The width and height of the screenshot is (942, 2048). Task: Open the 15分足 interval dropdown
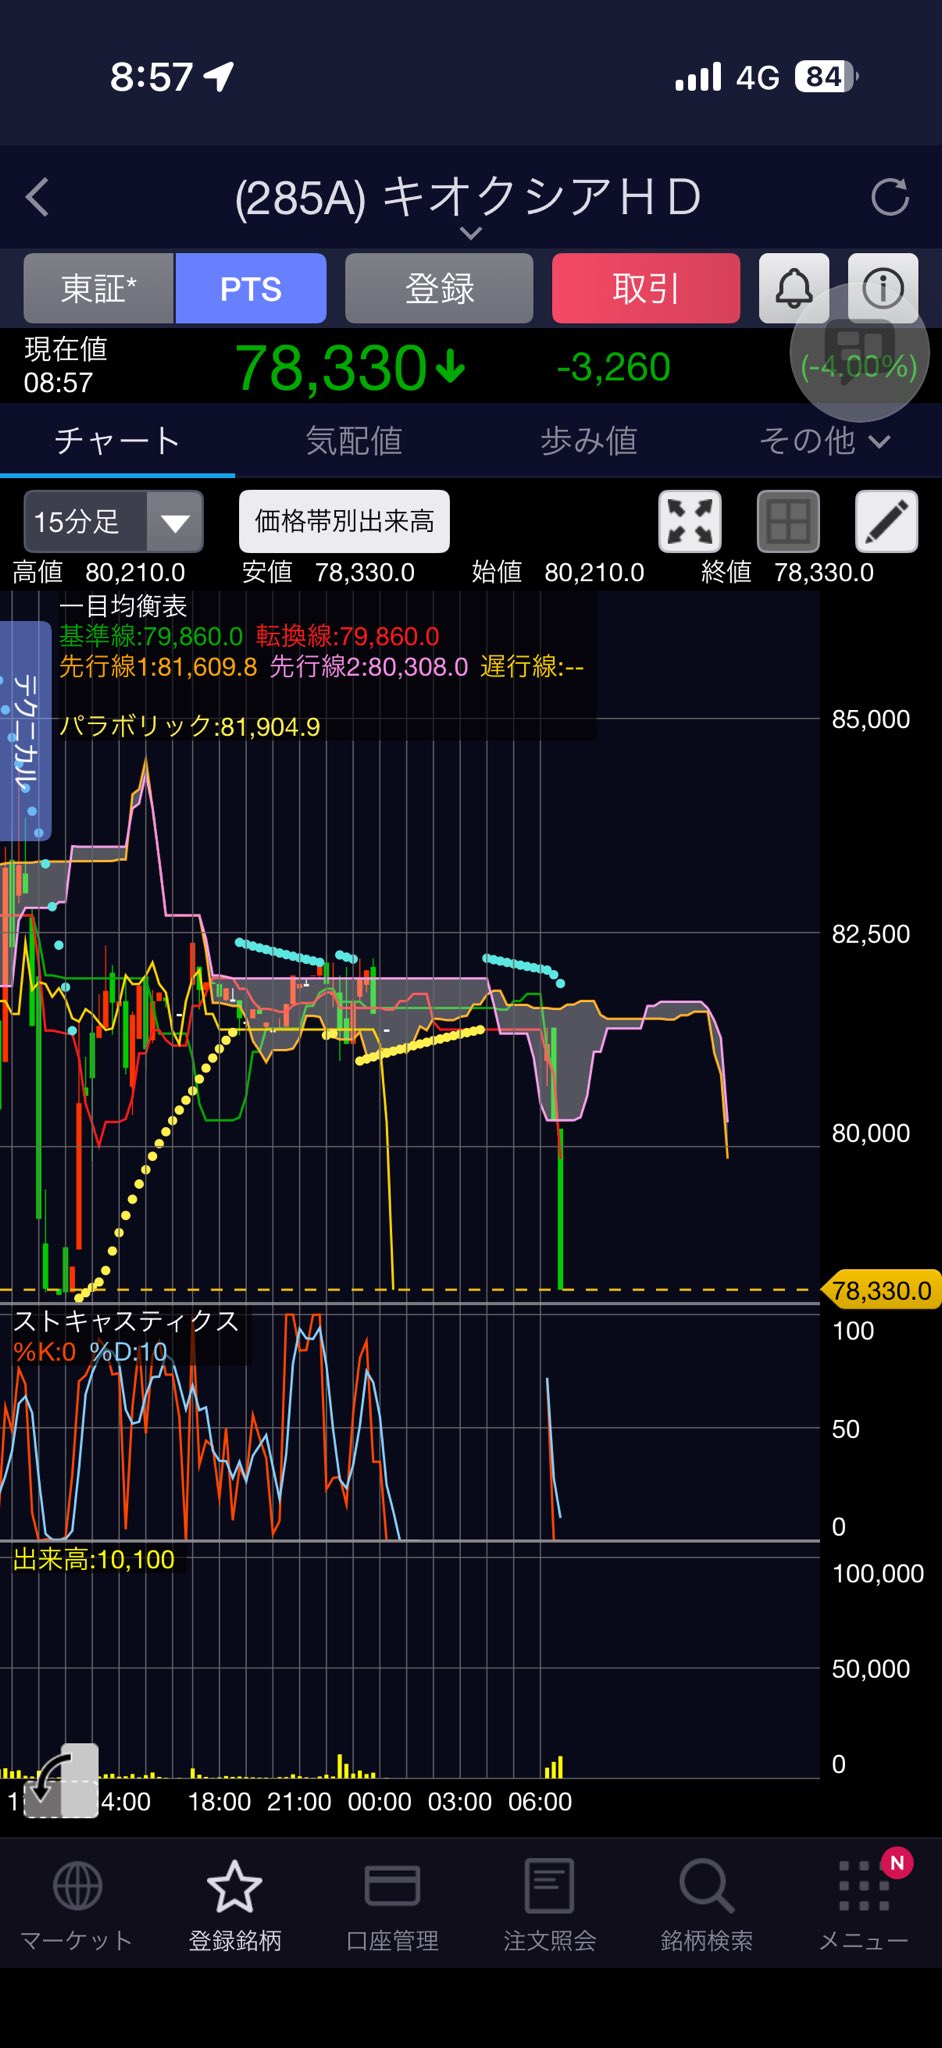click(x=113, y=521)
